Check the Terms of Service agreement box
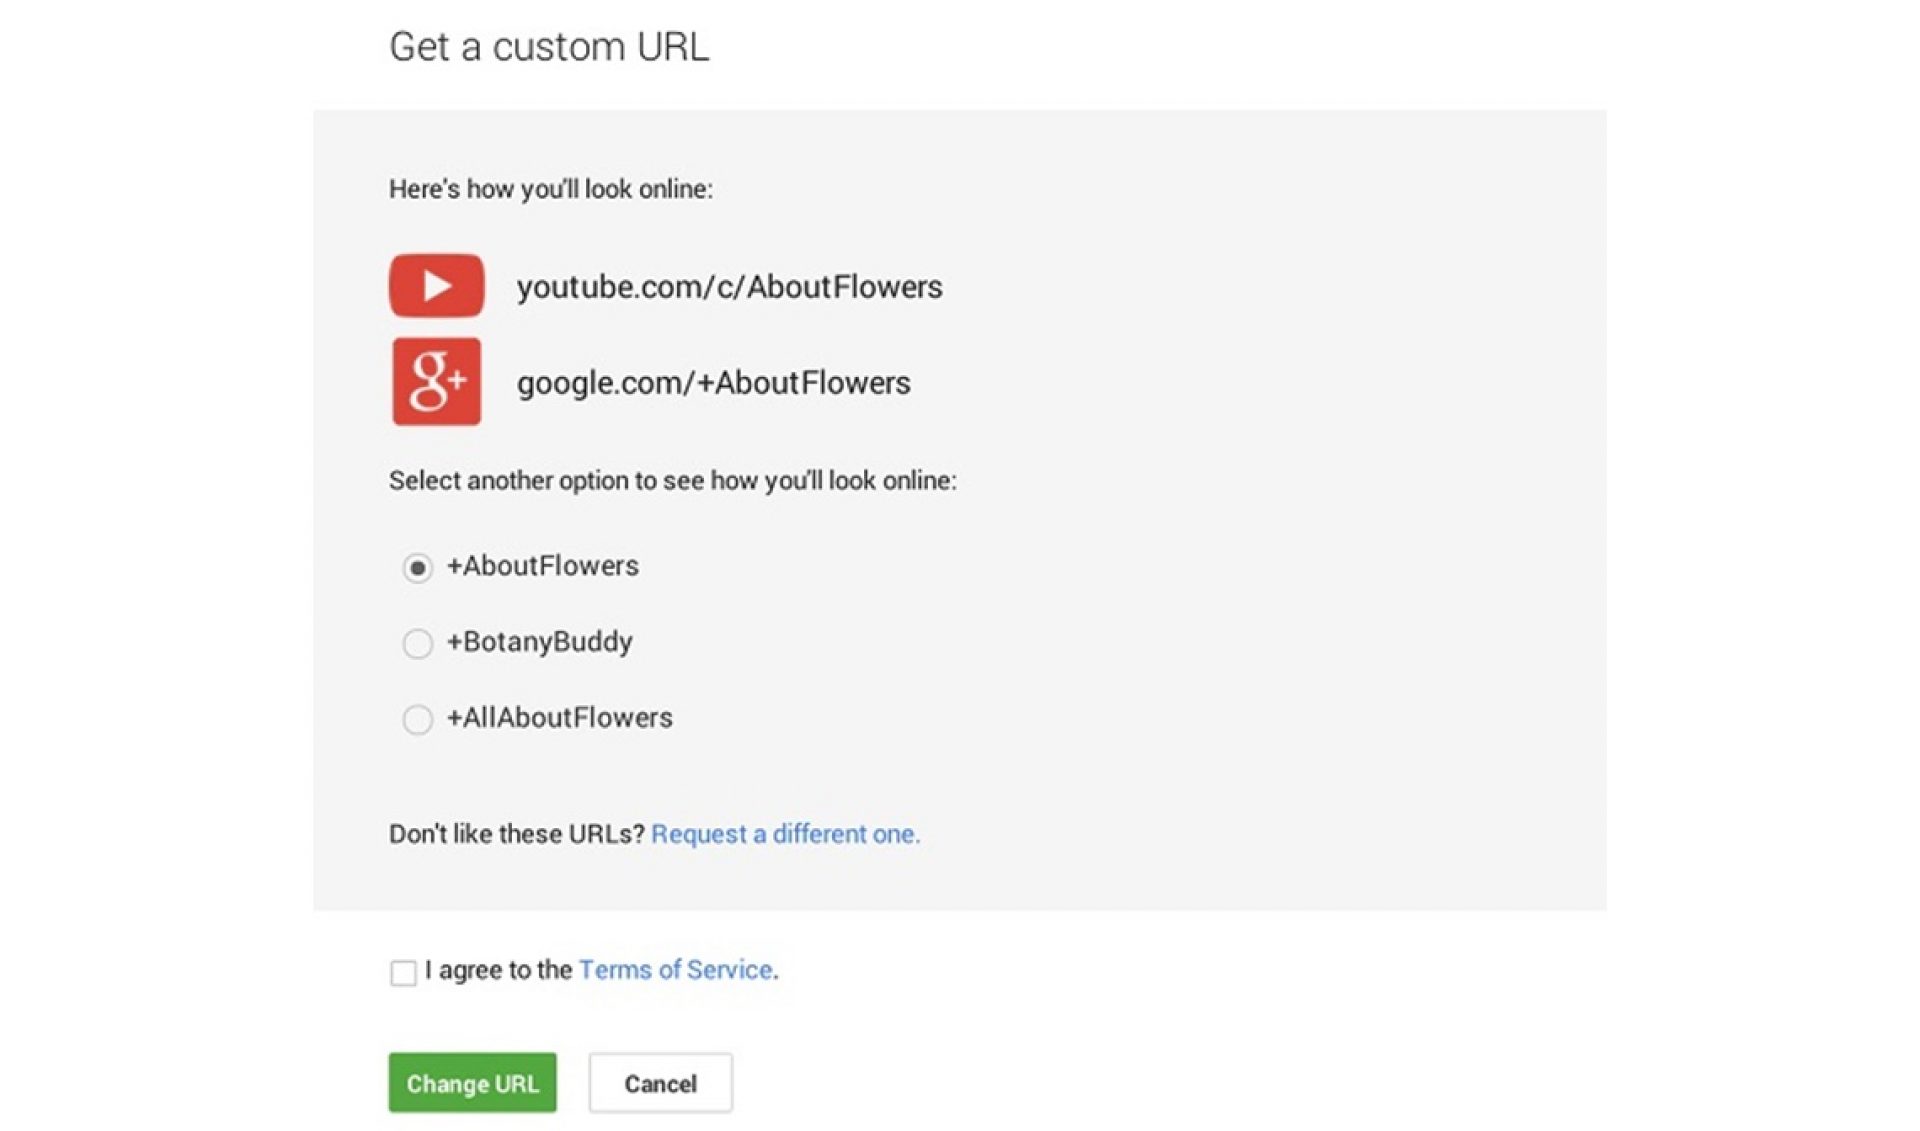 click(x=401, y=971)
